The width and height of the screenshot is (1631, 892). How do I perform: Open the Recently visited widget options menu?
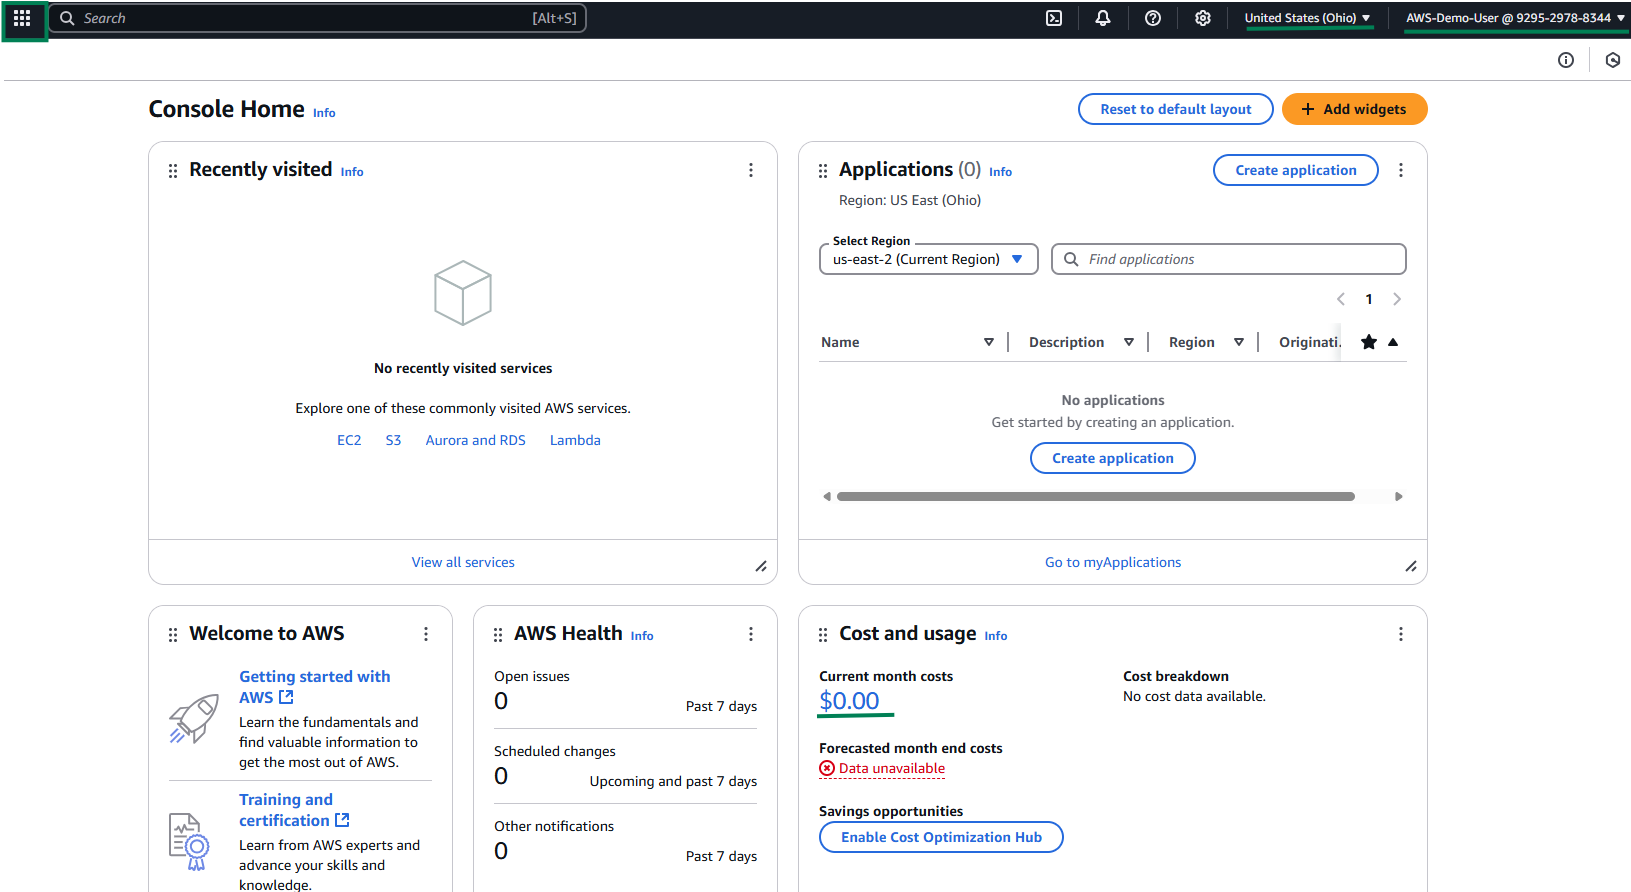click(x=751, y=170)
